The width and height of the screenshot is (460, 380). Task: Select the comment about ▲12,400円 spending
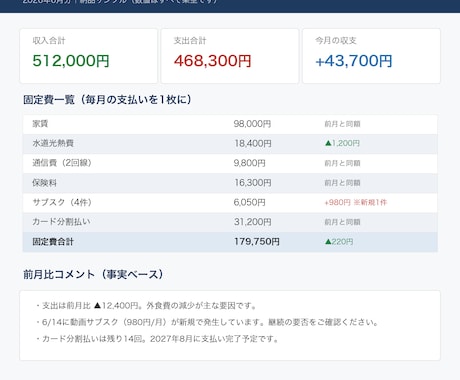[x=147, y=306]
